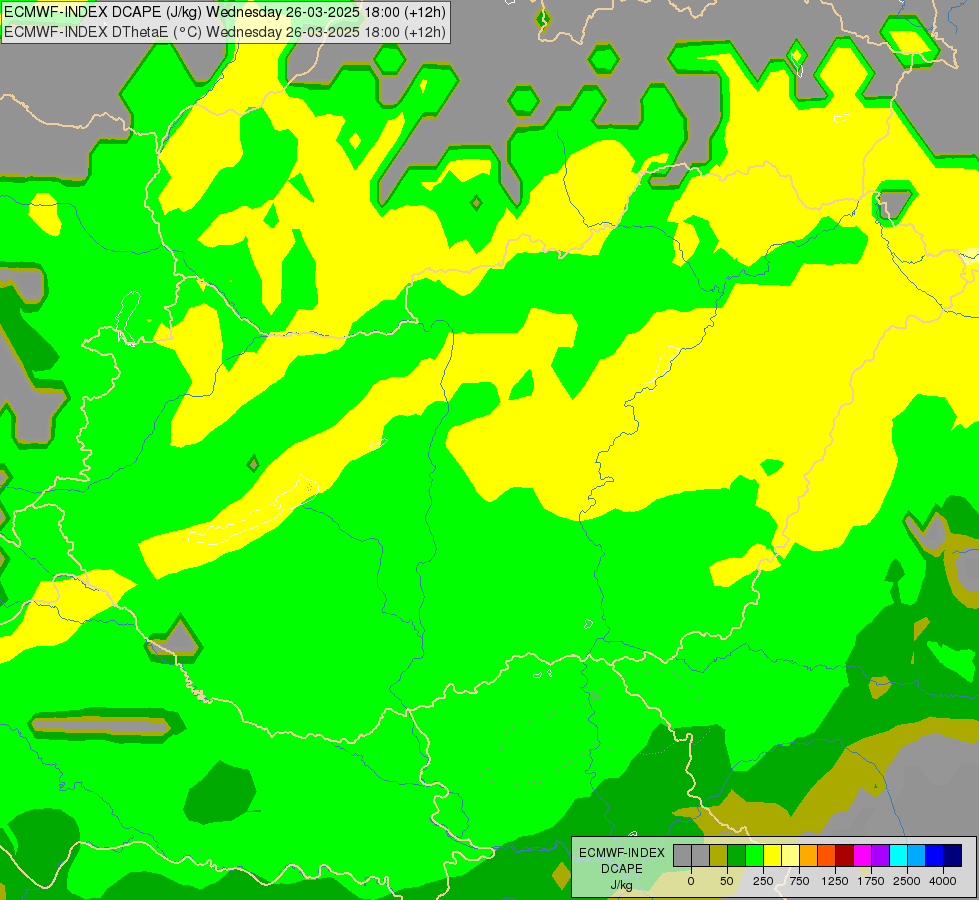This screenshot has height=900, width=979.
Task: Click the pure blue legend swatch
Action: [935, 856]
